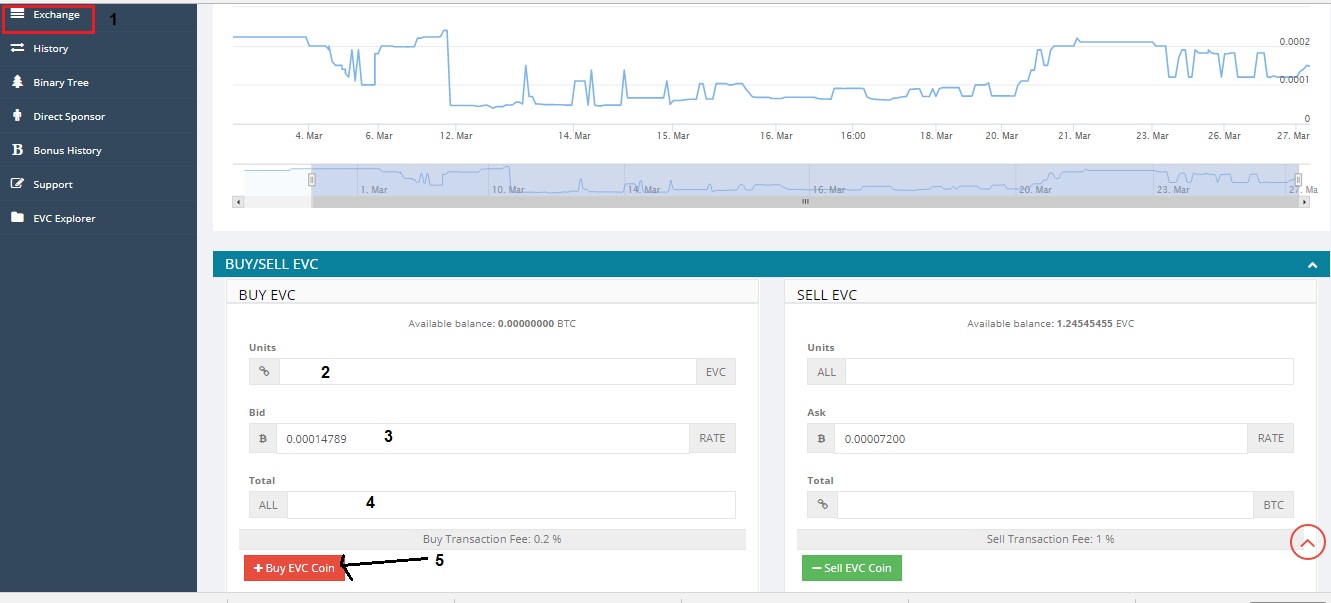
Task: Click the Direct Sponsor person icon
Action: pyautogui.click(x=17, y=116)
